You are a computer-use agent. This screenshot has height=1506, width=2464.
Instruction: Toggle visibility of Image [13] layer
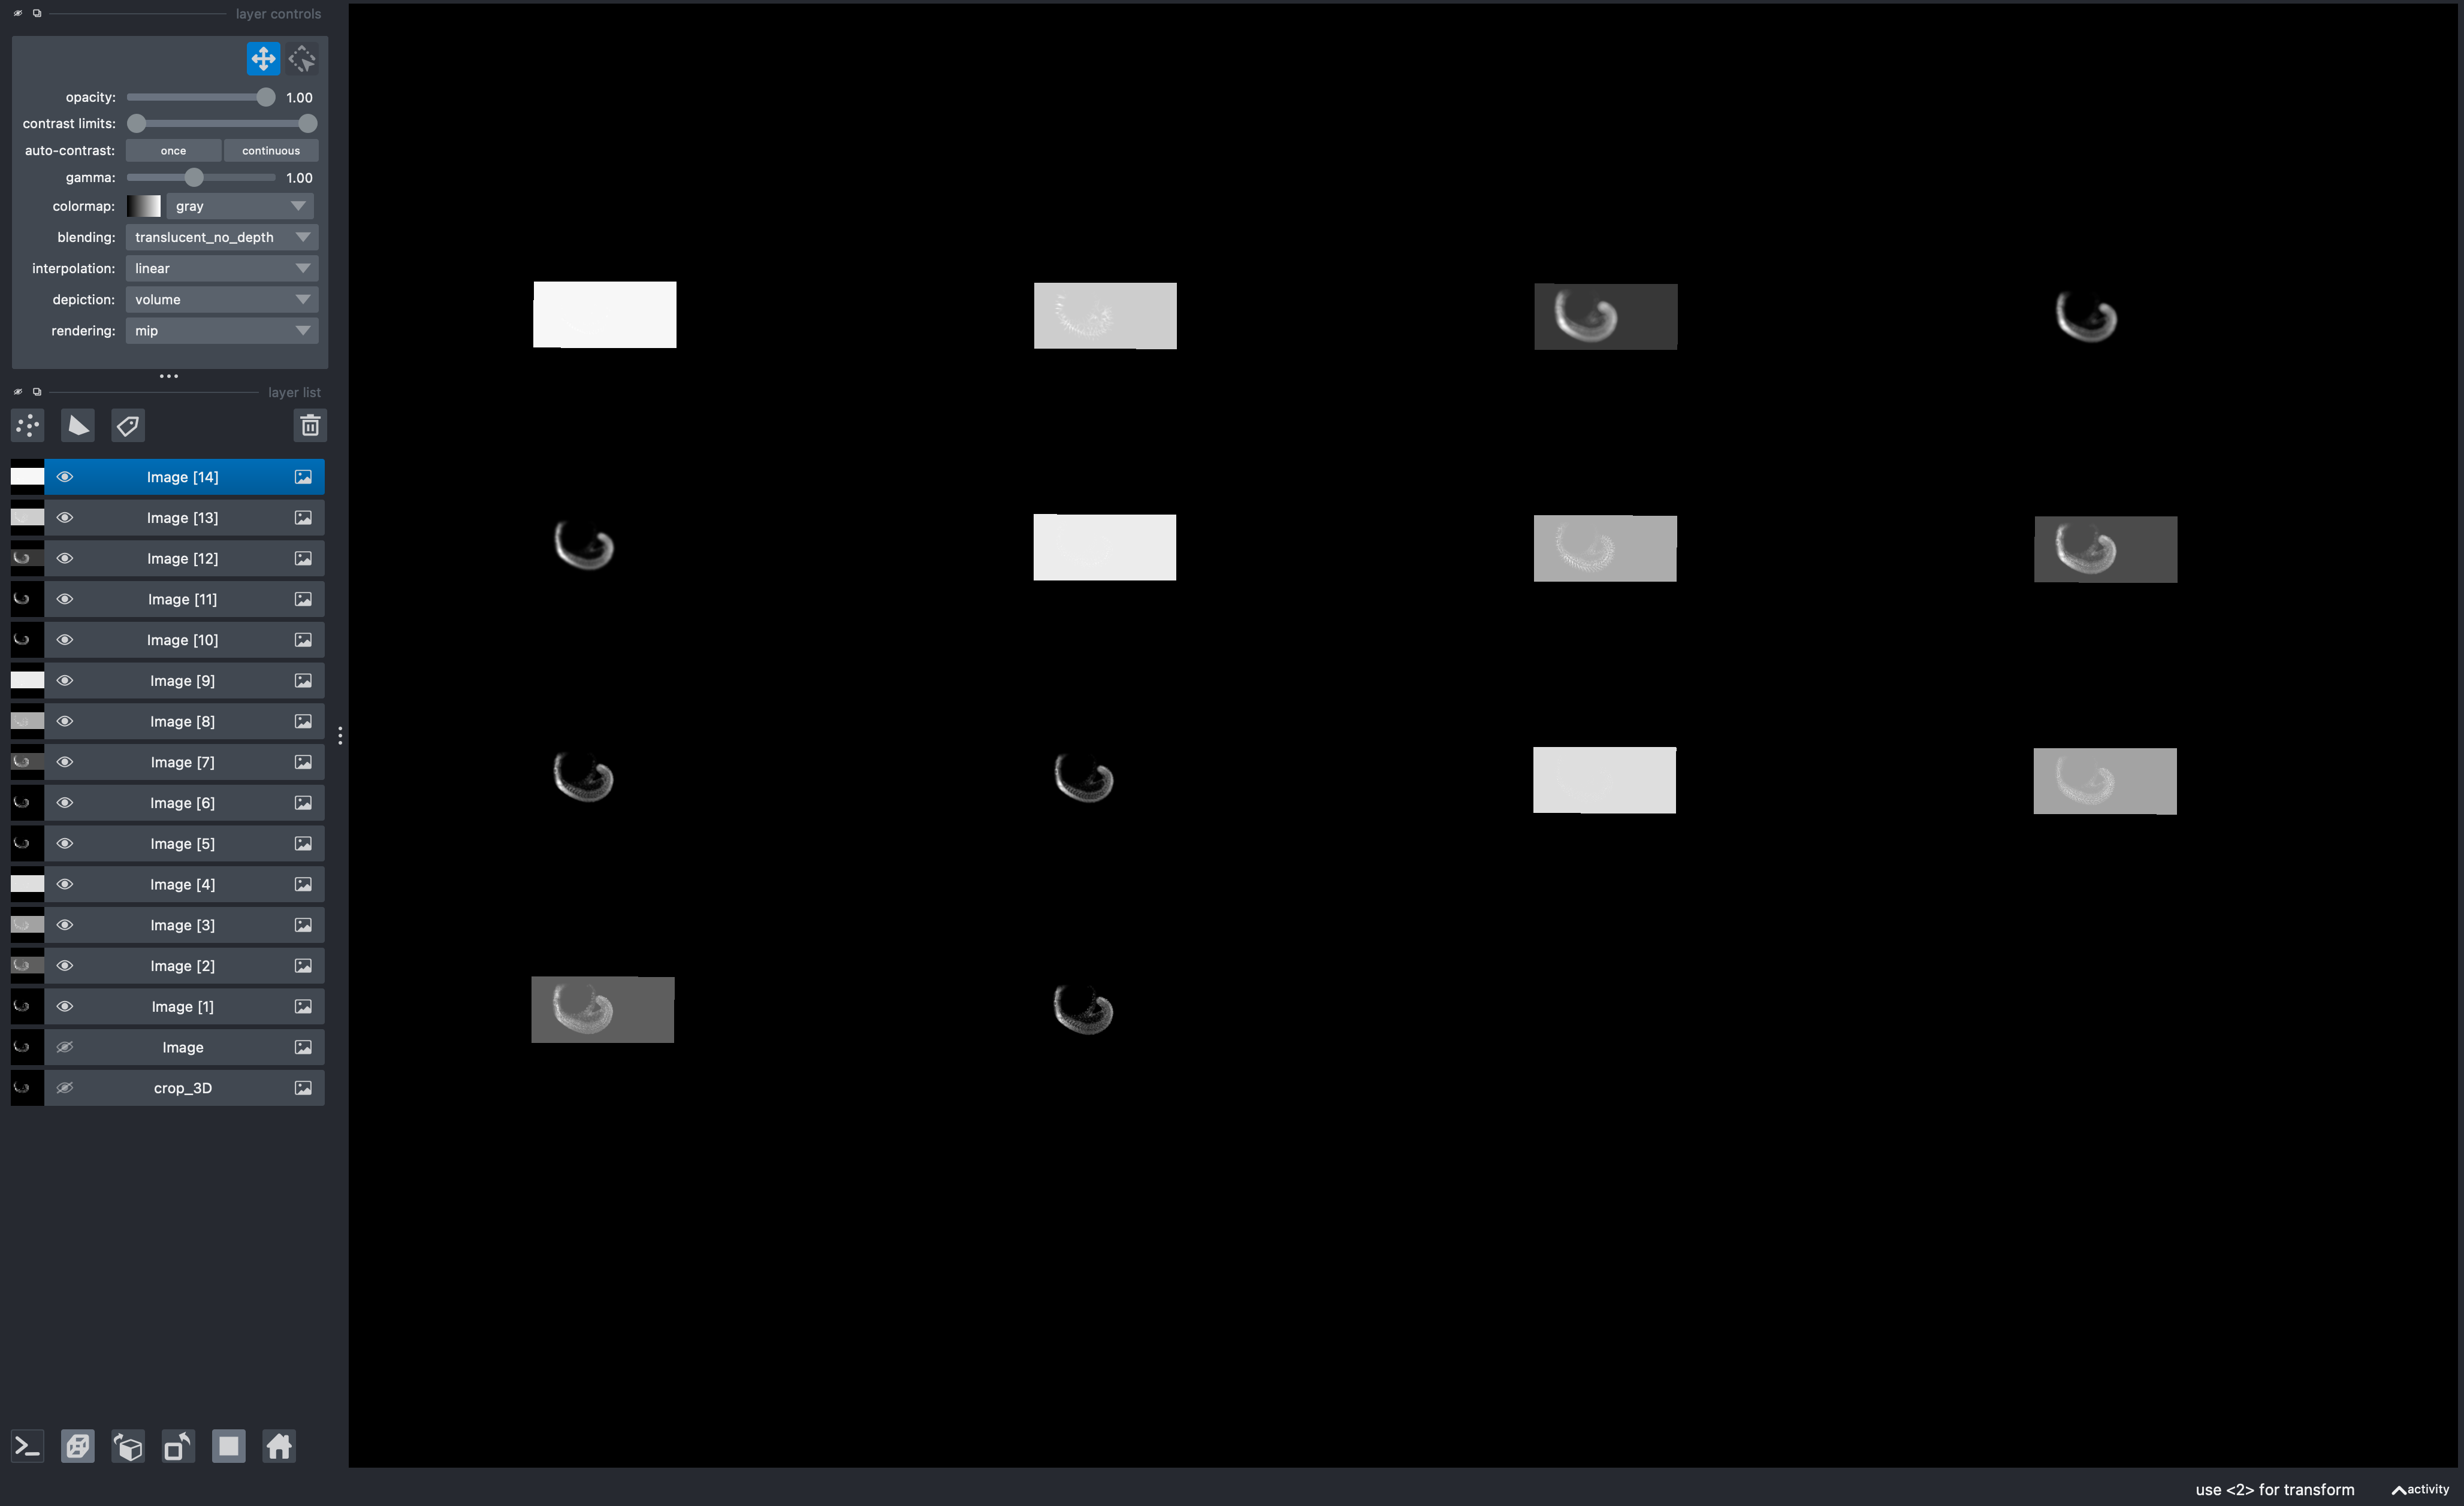coord(65,517)
